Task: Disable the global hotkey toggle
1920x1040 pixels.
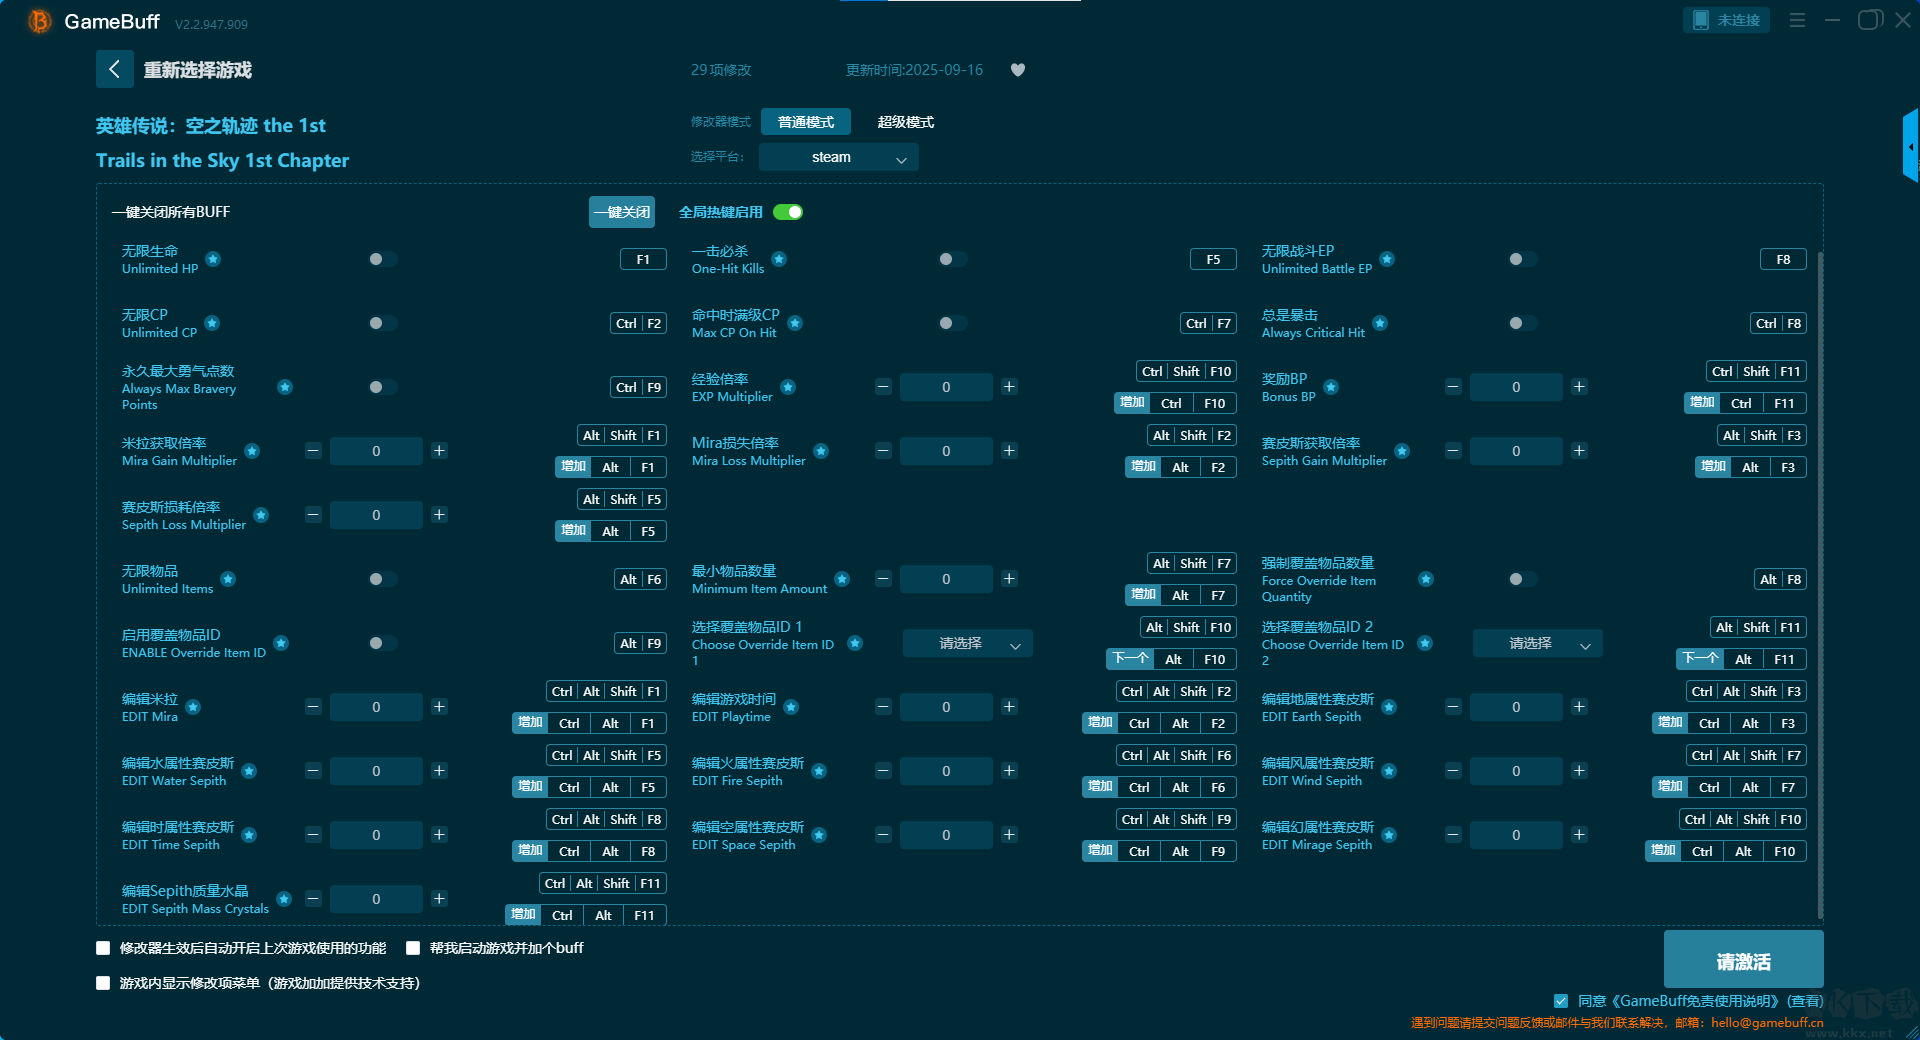Action: click(788, 212)
